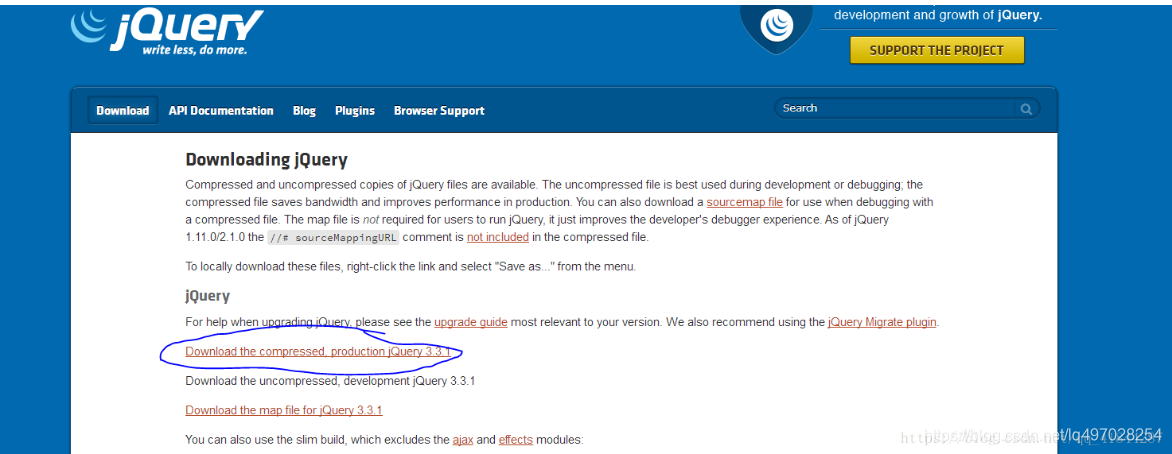Download the compressed, production jQuery 3.3.1
Screen dimensions: 1172x454
[318, 352]
